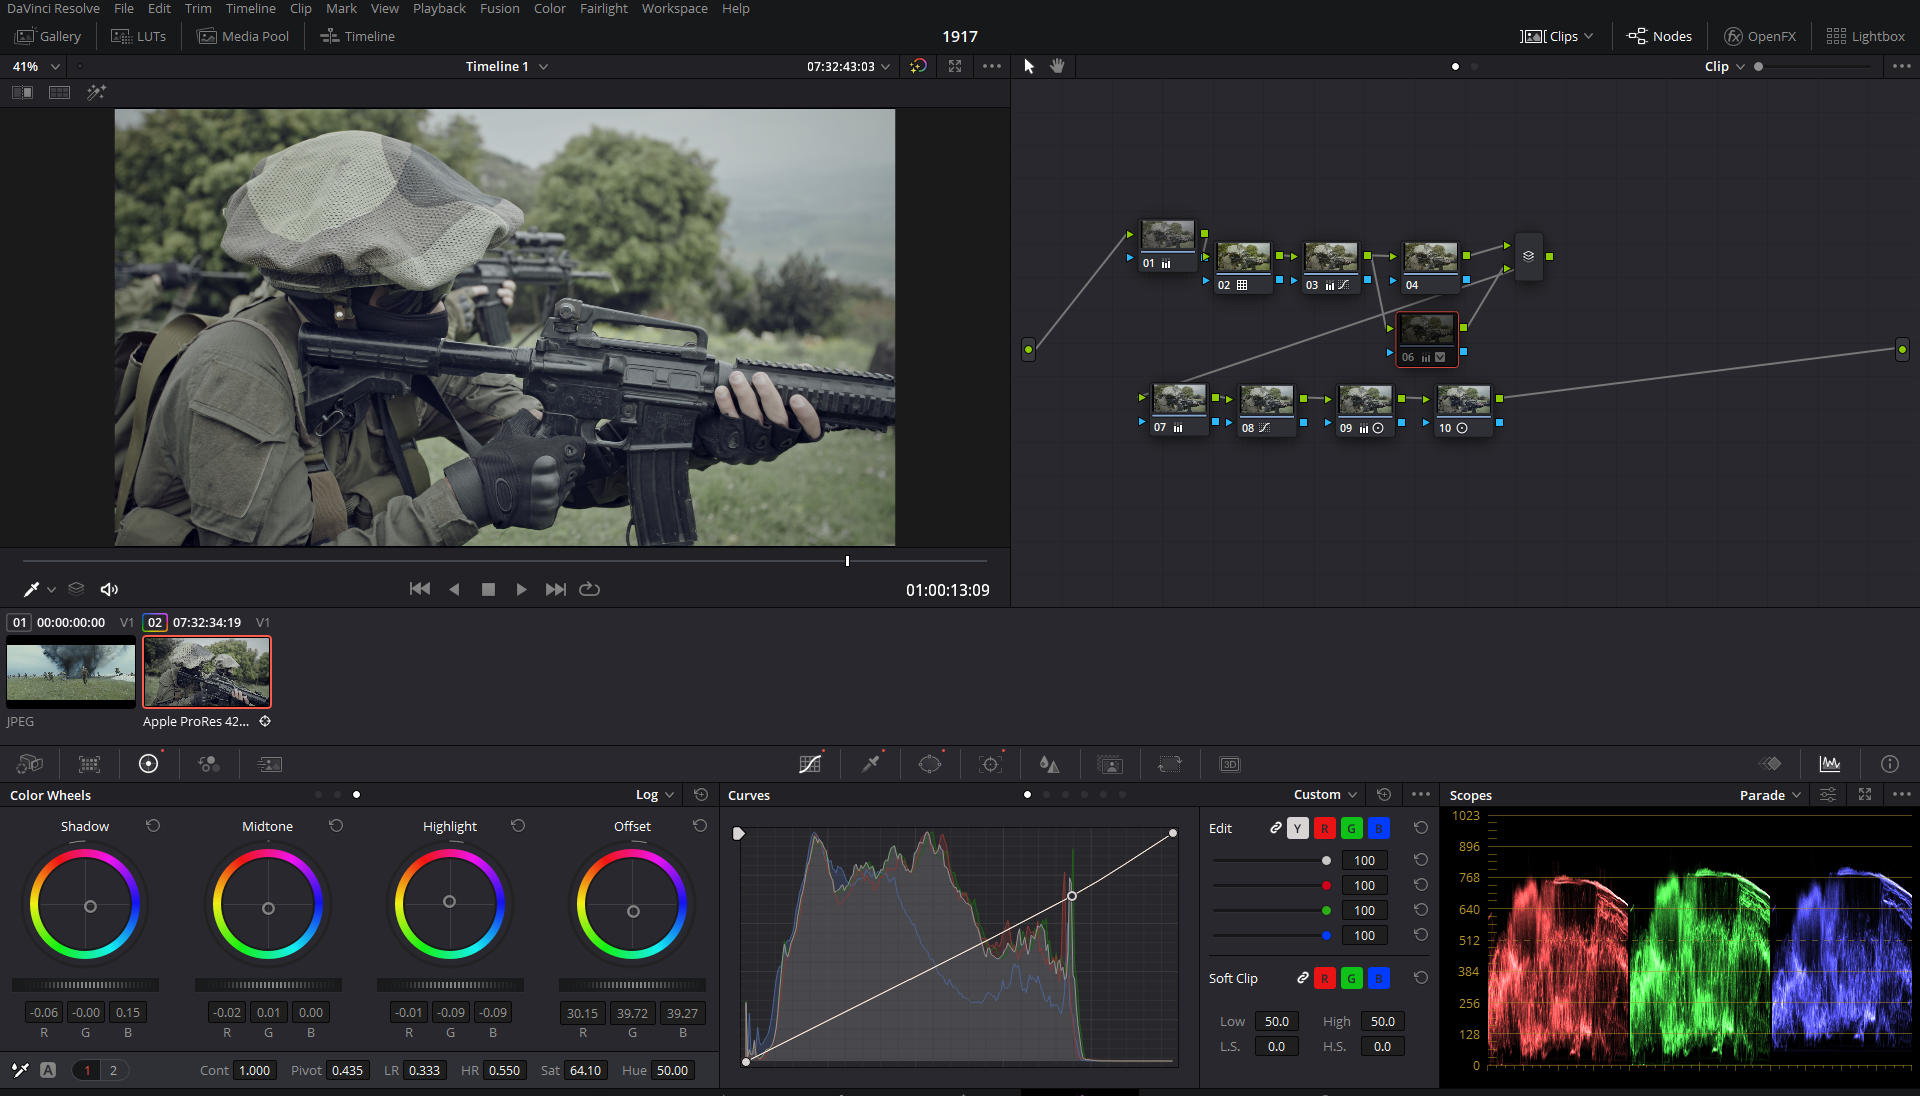Toggle the Media Pool panel
The image size is (1920, 1096).
243,36
